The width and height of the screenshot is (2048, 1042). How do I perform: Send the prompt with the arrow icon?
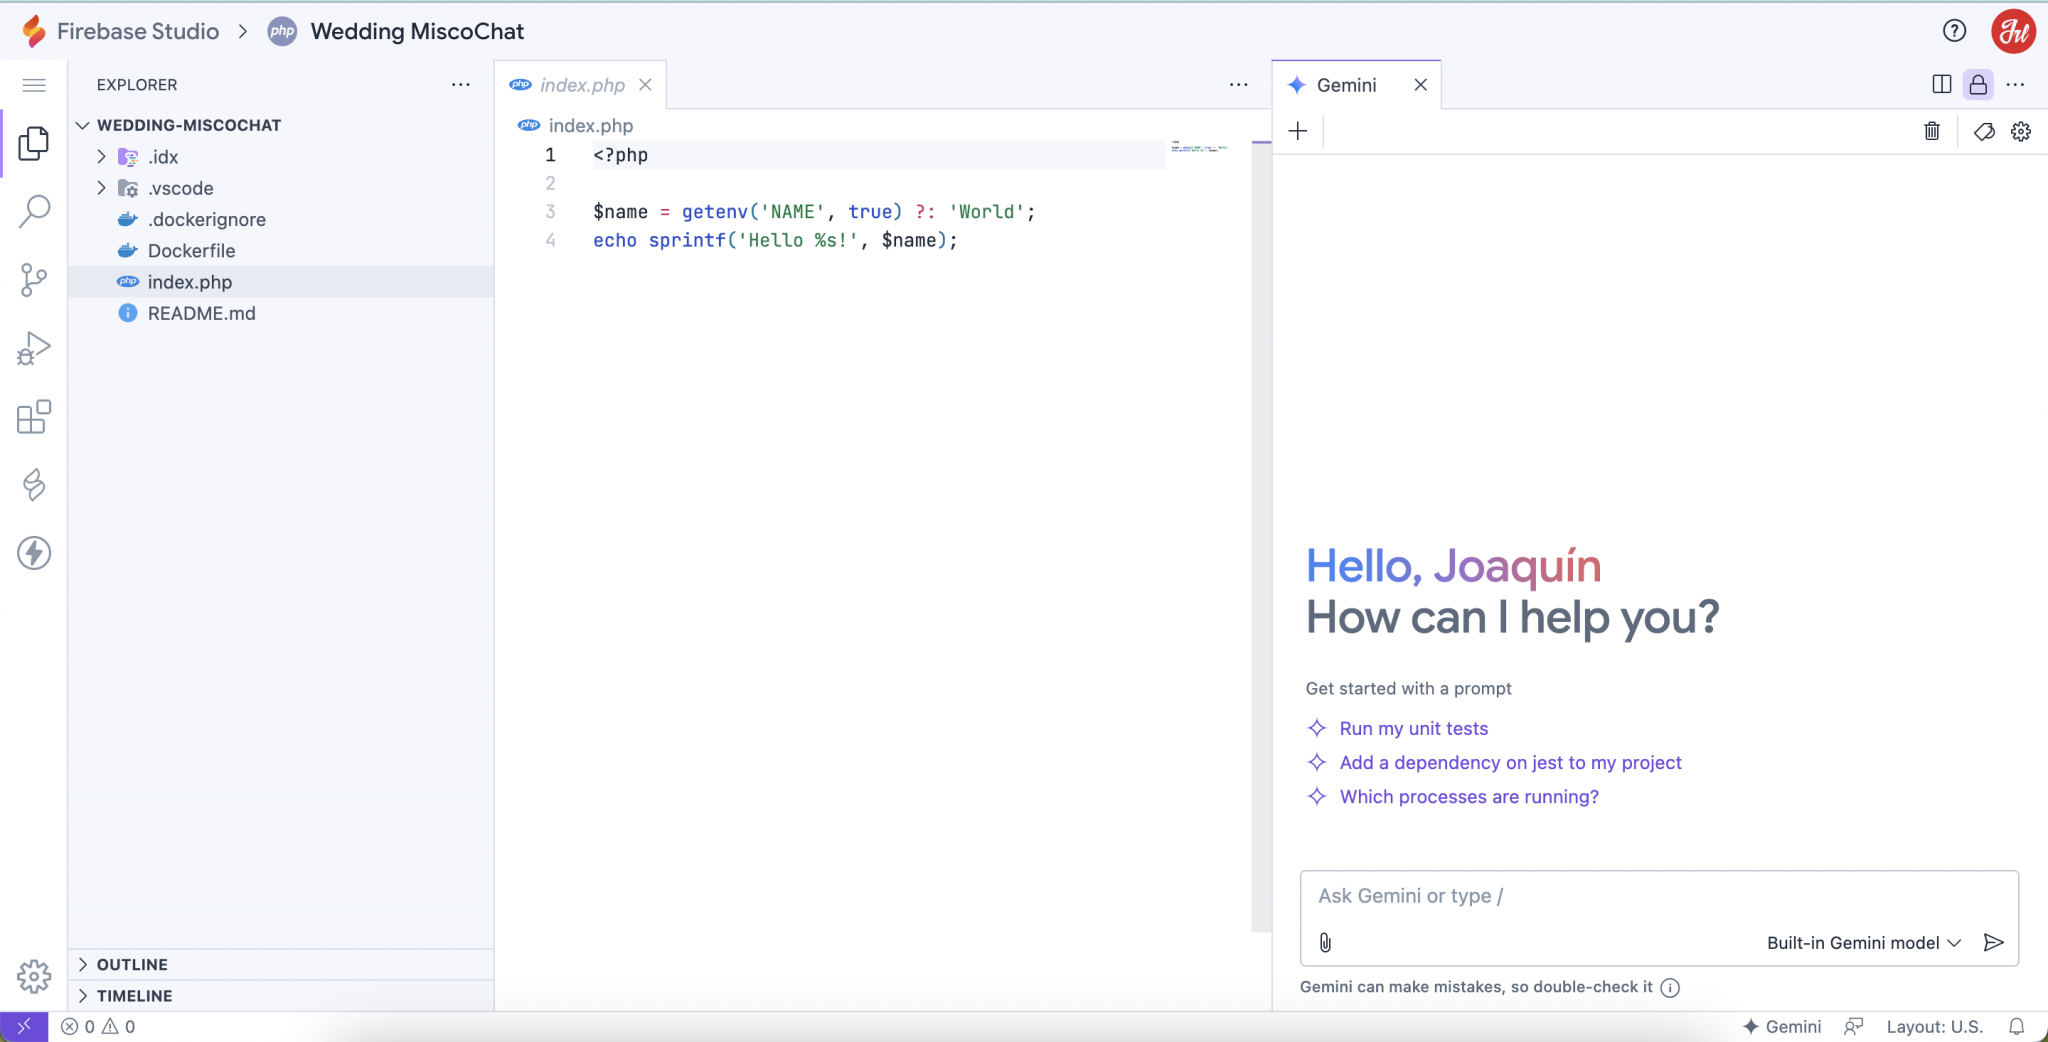pyautogui.click(x=1993, y=941)
